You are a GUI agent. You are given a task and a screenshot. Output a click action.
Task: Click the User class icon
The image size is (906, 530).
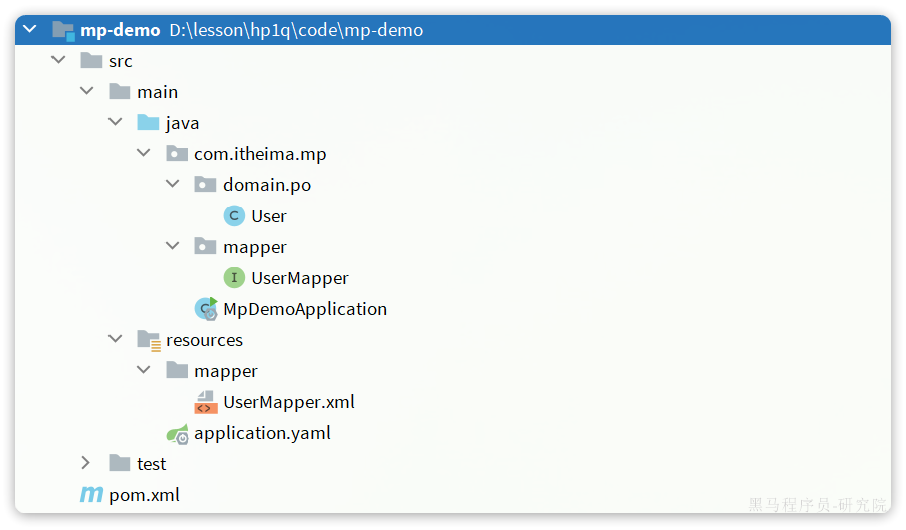point(234,216)
